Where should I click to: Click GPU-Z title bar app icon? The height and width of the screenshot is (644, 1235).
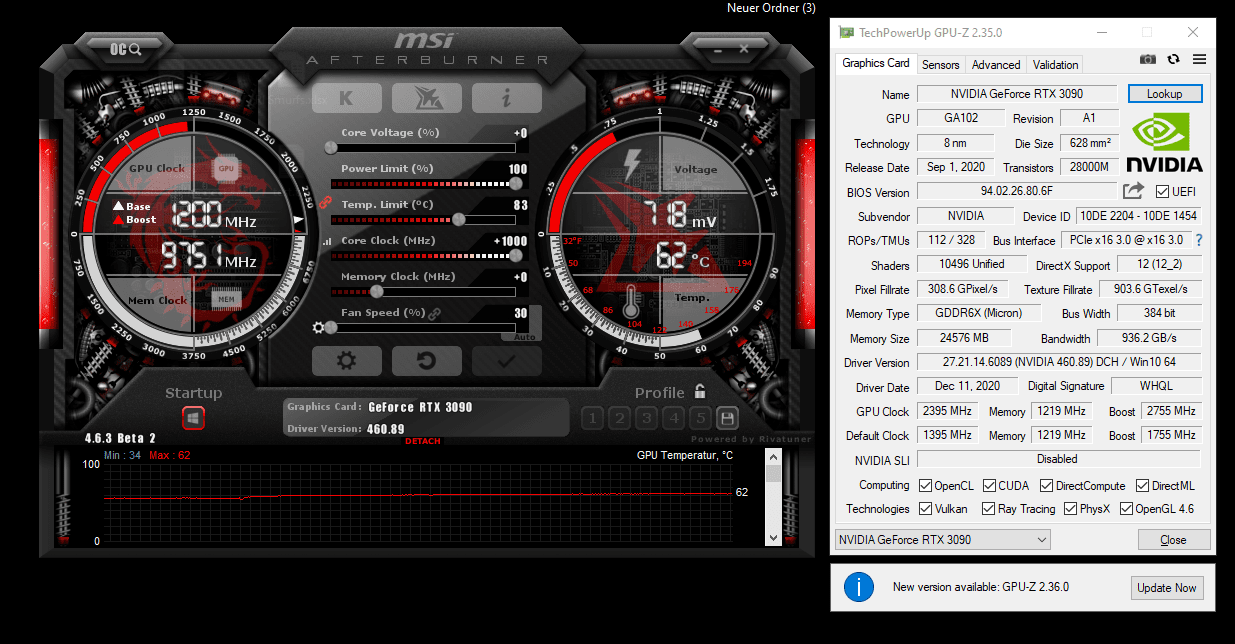846,32
